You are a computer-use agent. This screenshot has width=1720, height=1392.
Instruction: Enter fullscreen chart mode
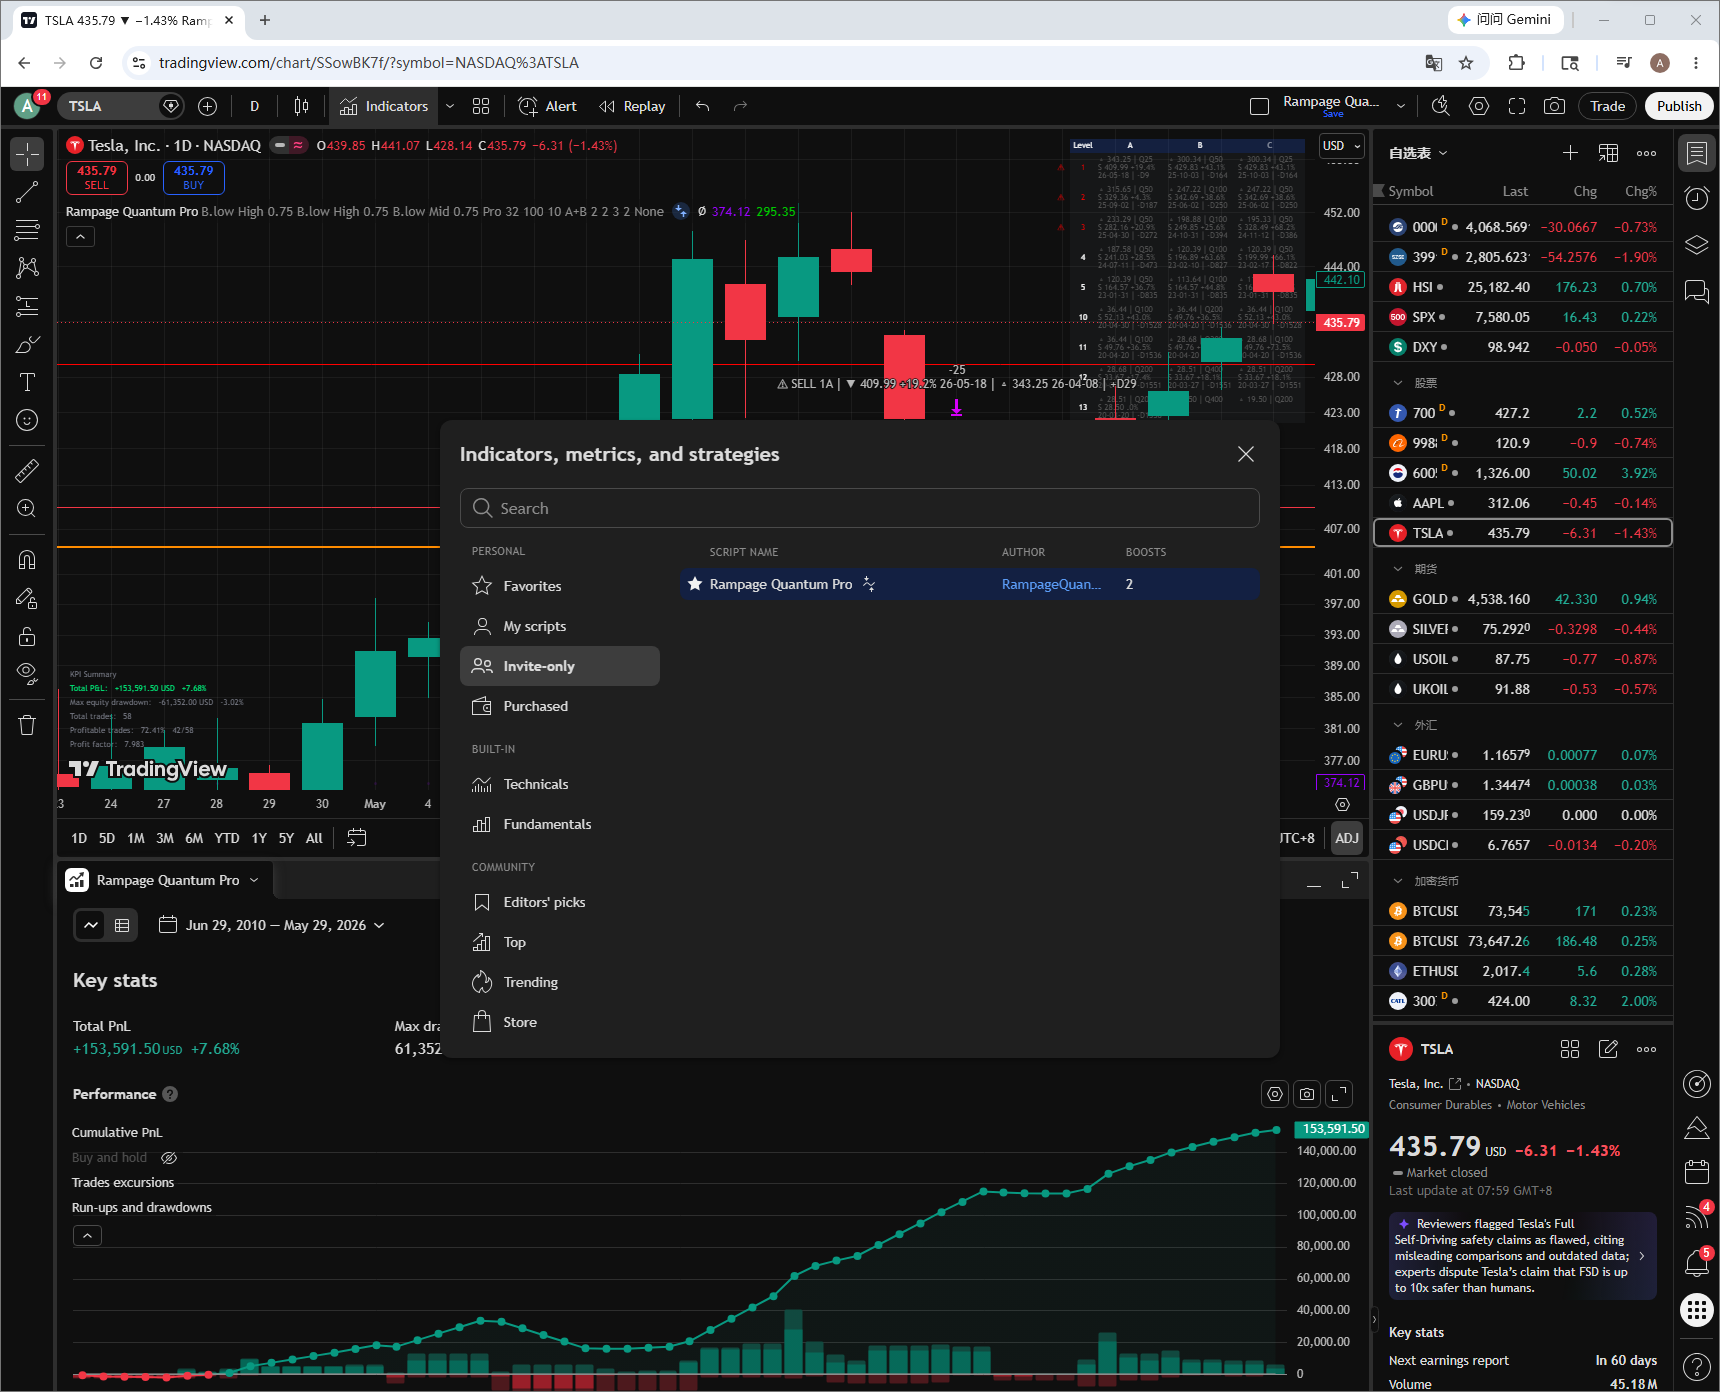click(x=1517, y=106)
